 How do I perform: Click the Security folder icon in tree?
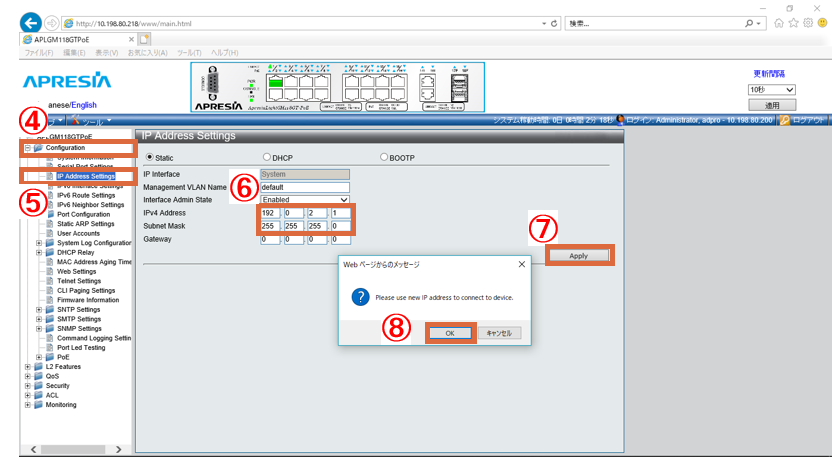click(x=38, y=385)
